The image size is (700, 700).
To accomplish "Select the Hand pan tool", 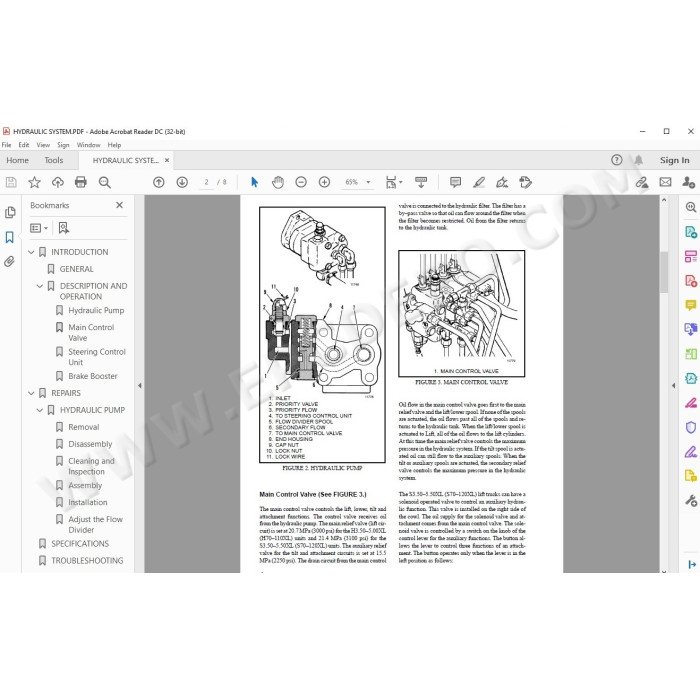I will pyautogui.click(x=278, y=182).
